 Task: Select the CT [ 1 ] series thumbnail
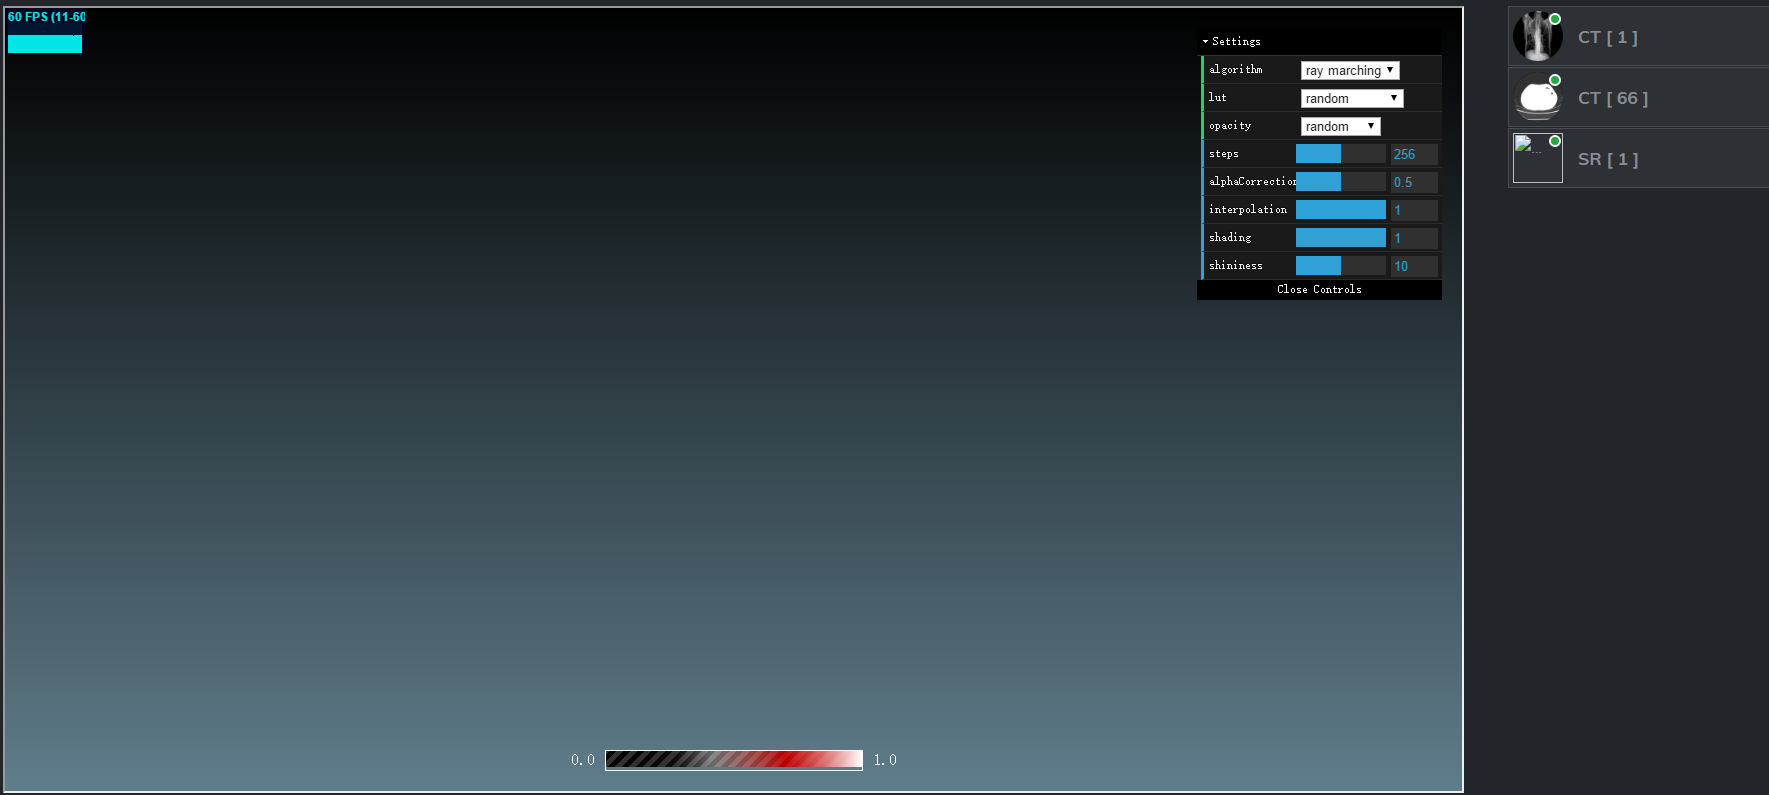(x=1537, y=37)
